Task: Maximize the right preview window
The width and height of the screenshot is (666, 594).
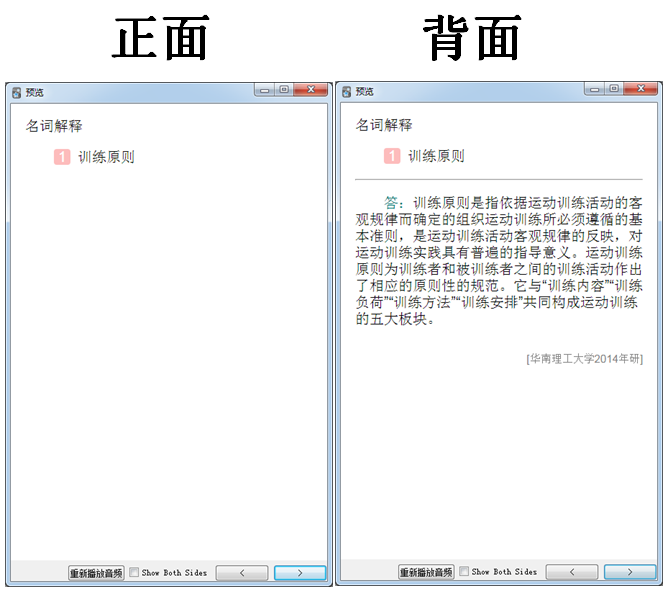Action: click(x=614, y=89)
